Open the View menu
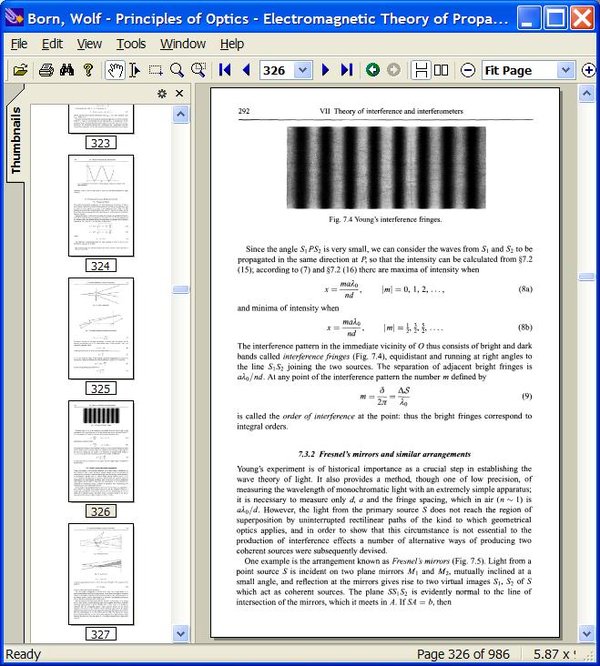This screenshot has height=666, width=600. click(89, 44)
